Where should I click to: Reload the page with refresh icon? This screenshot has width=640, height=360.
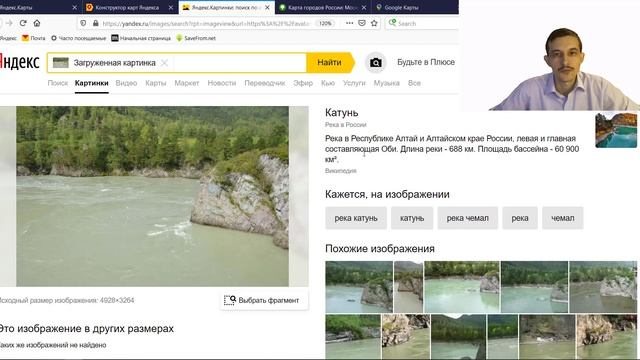coord(23,23)
